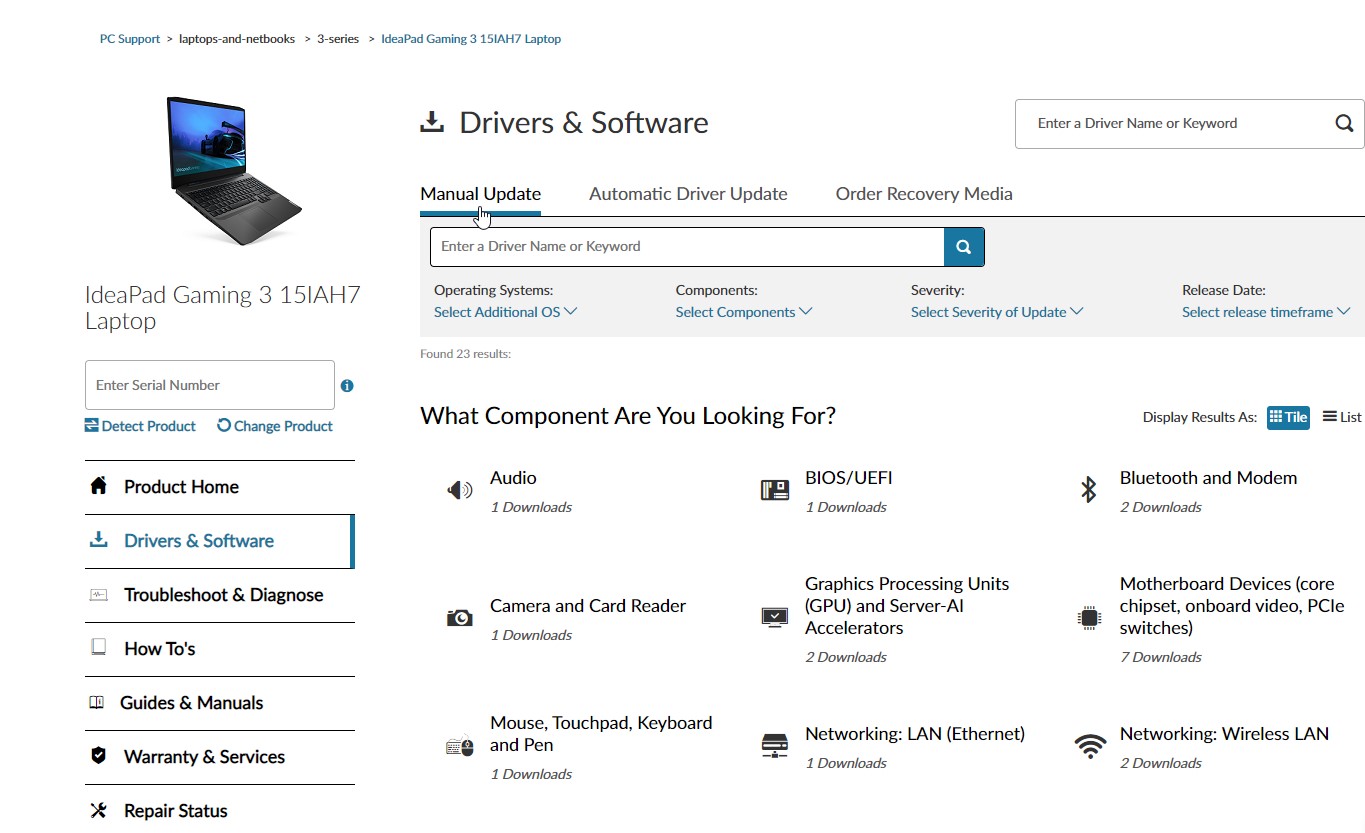Click the serial number info icon

point(347,386)
